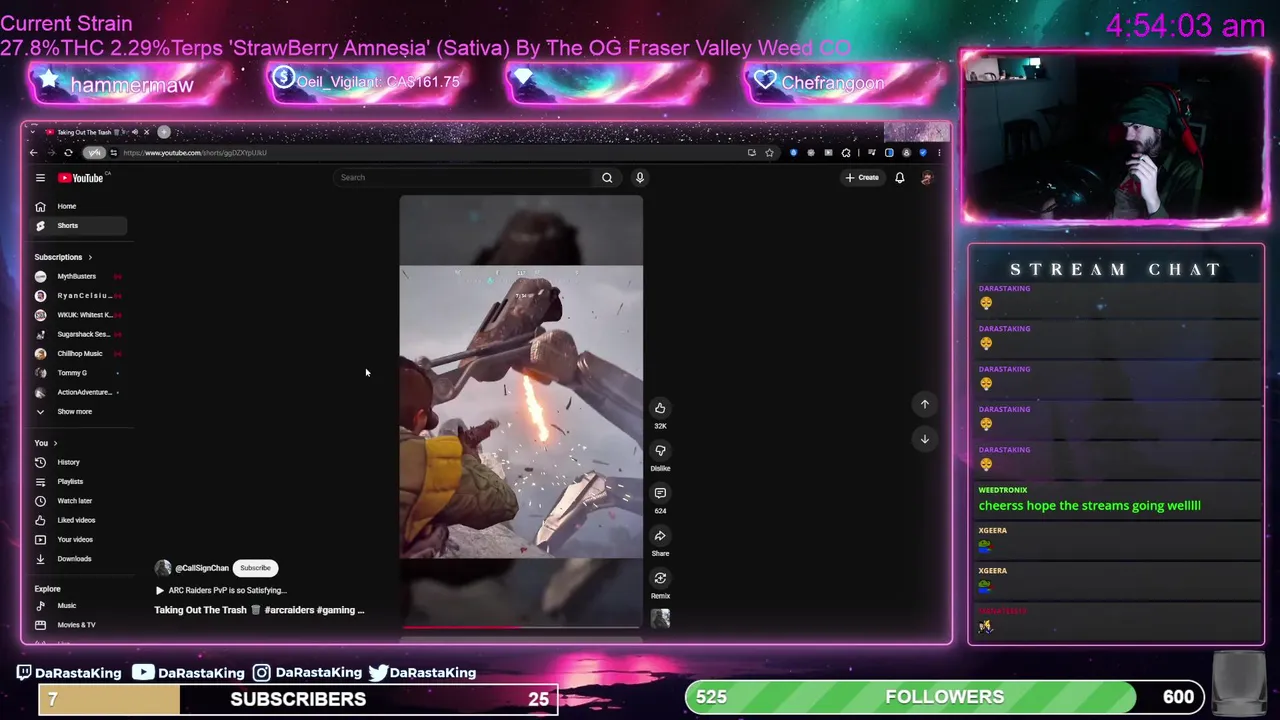This screenshot has width=1280, height=720.
Task: Select Shorts in the sidebar
Action: click(x=79, y=226)
